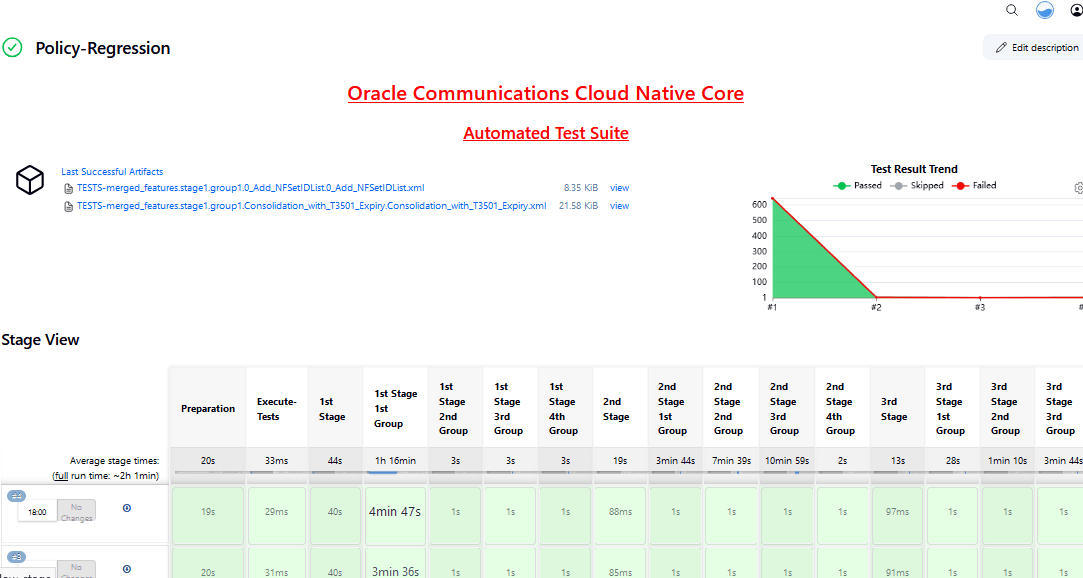Open build #3 badge
The height and width of the screenshot is (578, 1083).
[17, 557]
